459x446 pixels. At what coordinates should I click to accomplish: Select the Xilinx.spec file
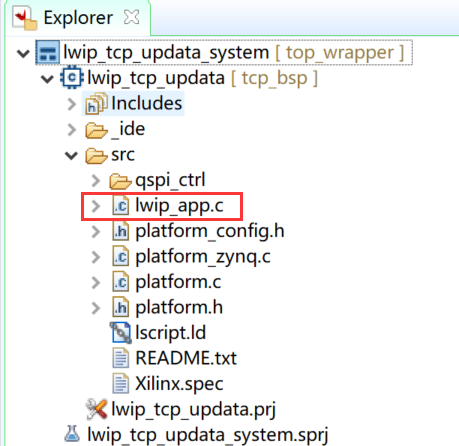click(179, 383)
